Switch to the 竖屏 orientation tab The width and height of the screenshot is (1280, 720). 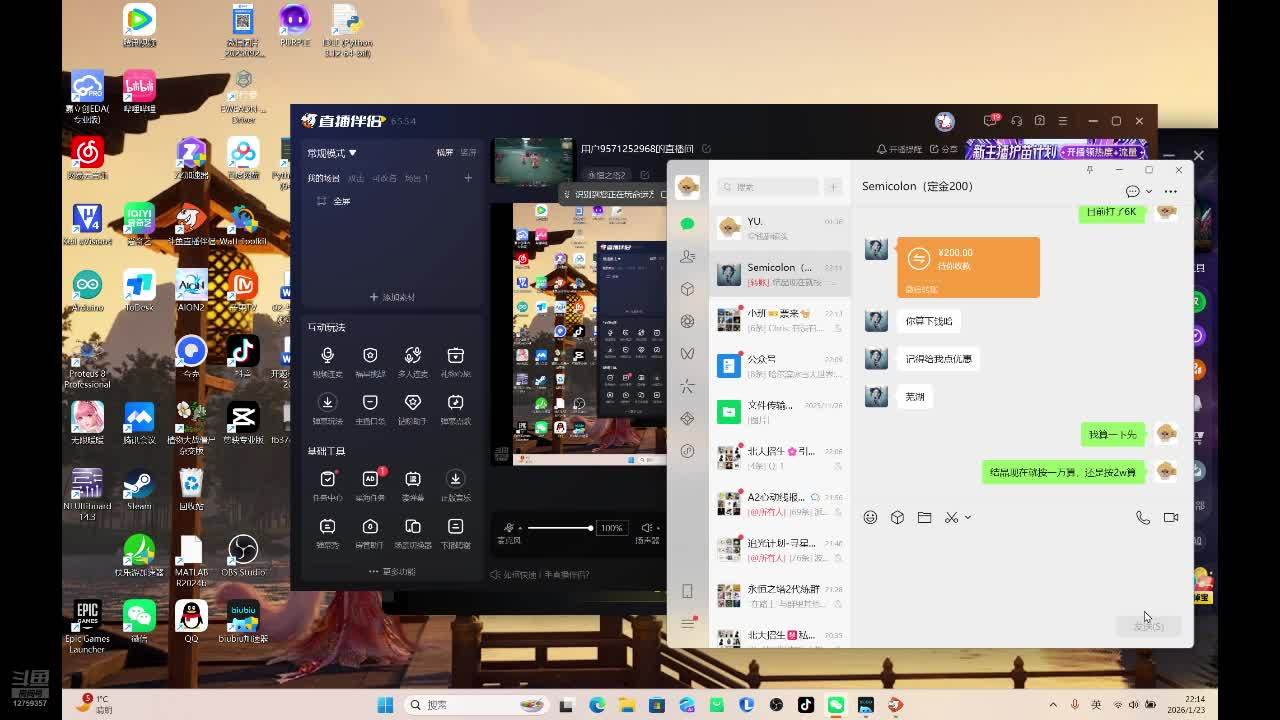coord(468,153)
